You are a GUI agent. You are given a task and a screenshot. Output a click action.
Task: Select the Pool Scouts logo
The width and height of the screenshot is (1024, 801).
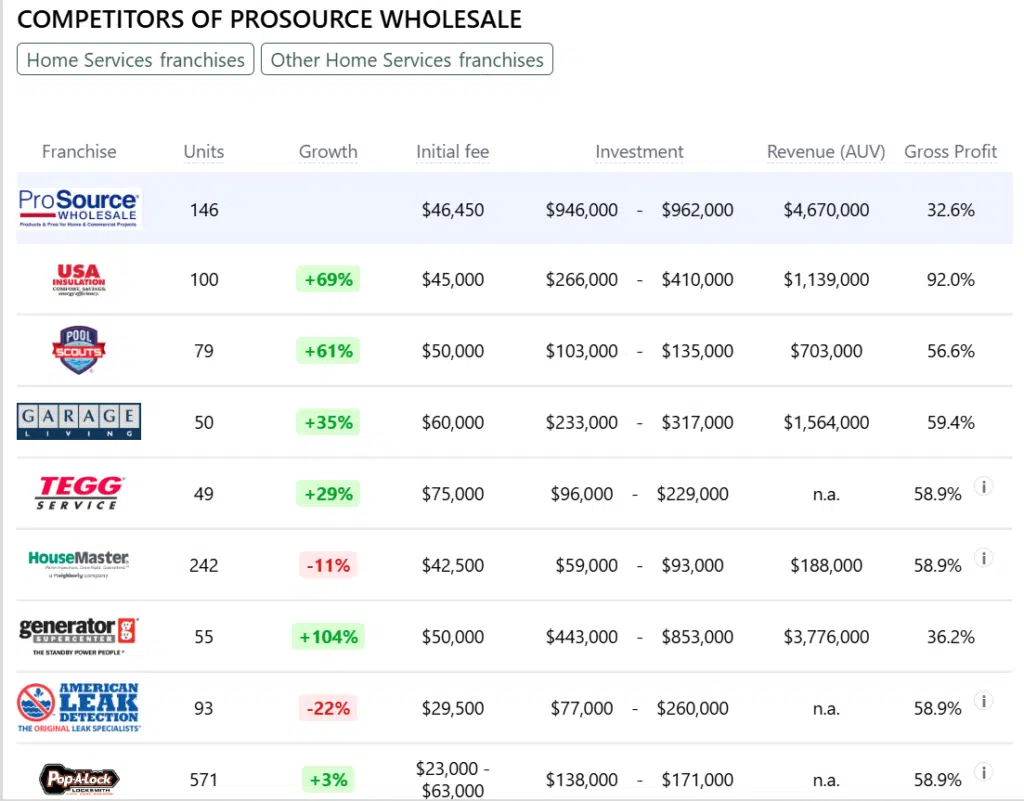(79, 350)
